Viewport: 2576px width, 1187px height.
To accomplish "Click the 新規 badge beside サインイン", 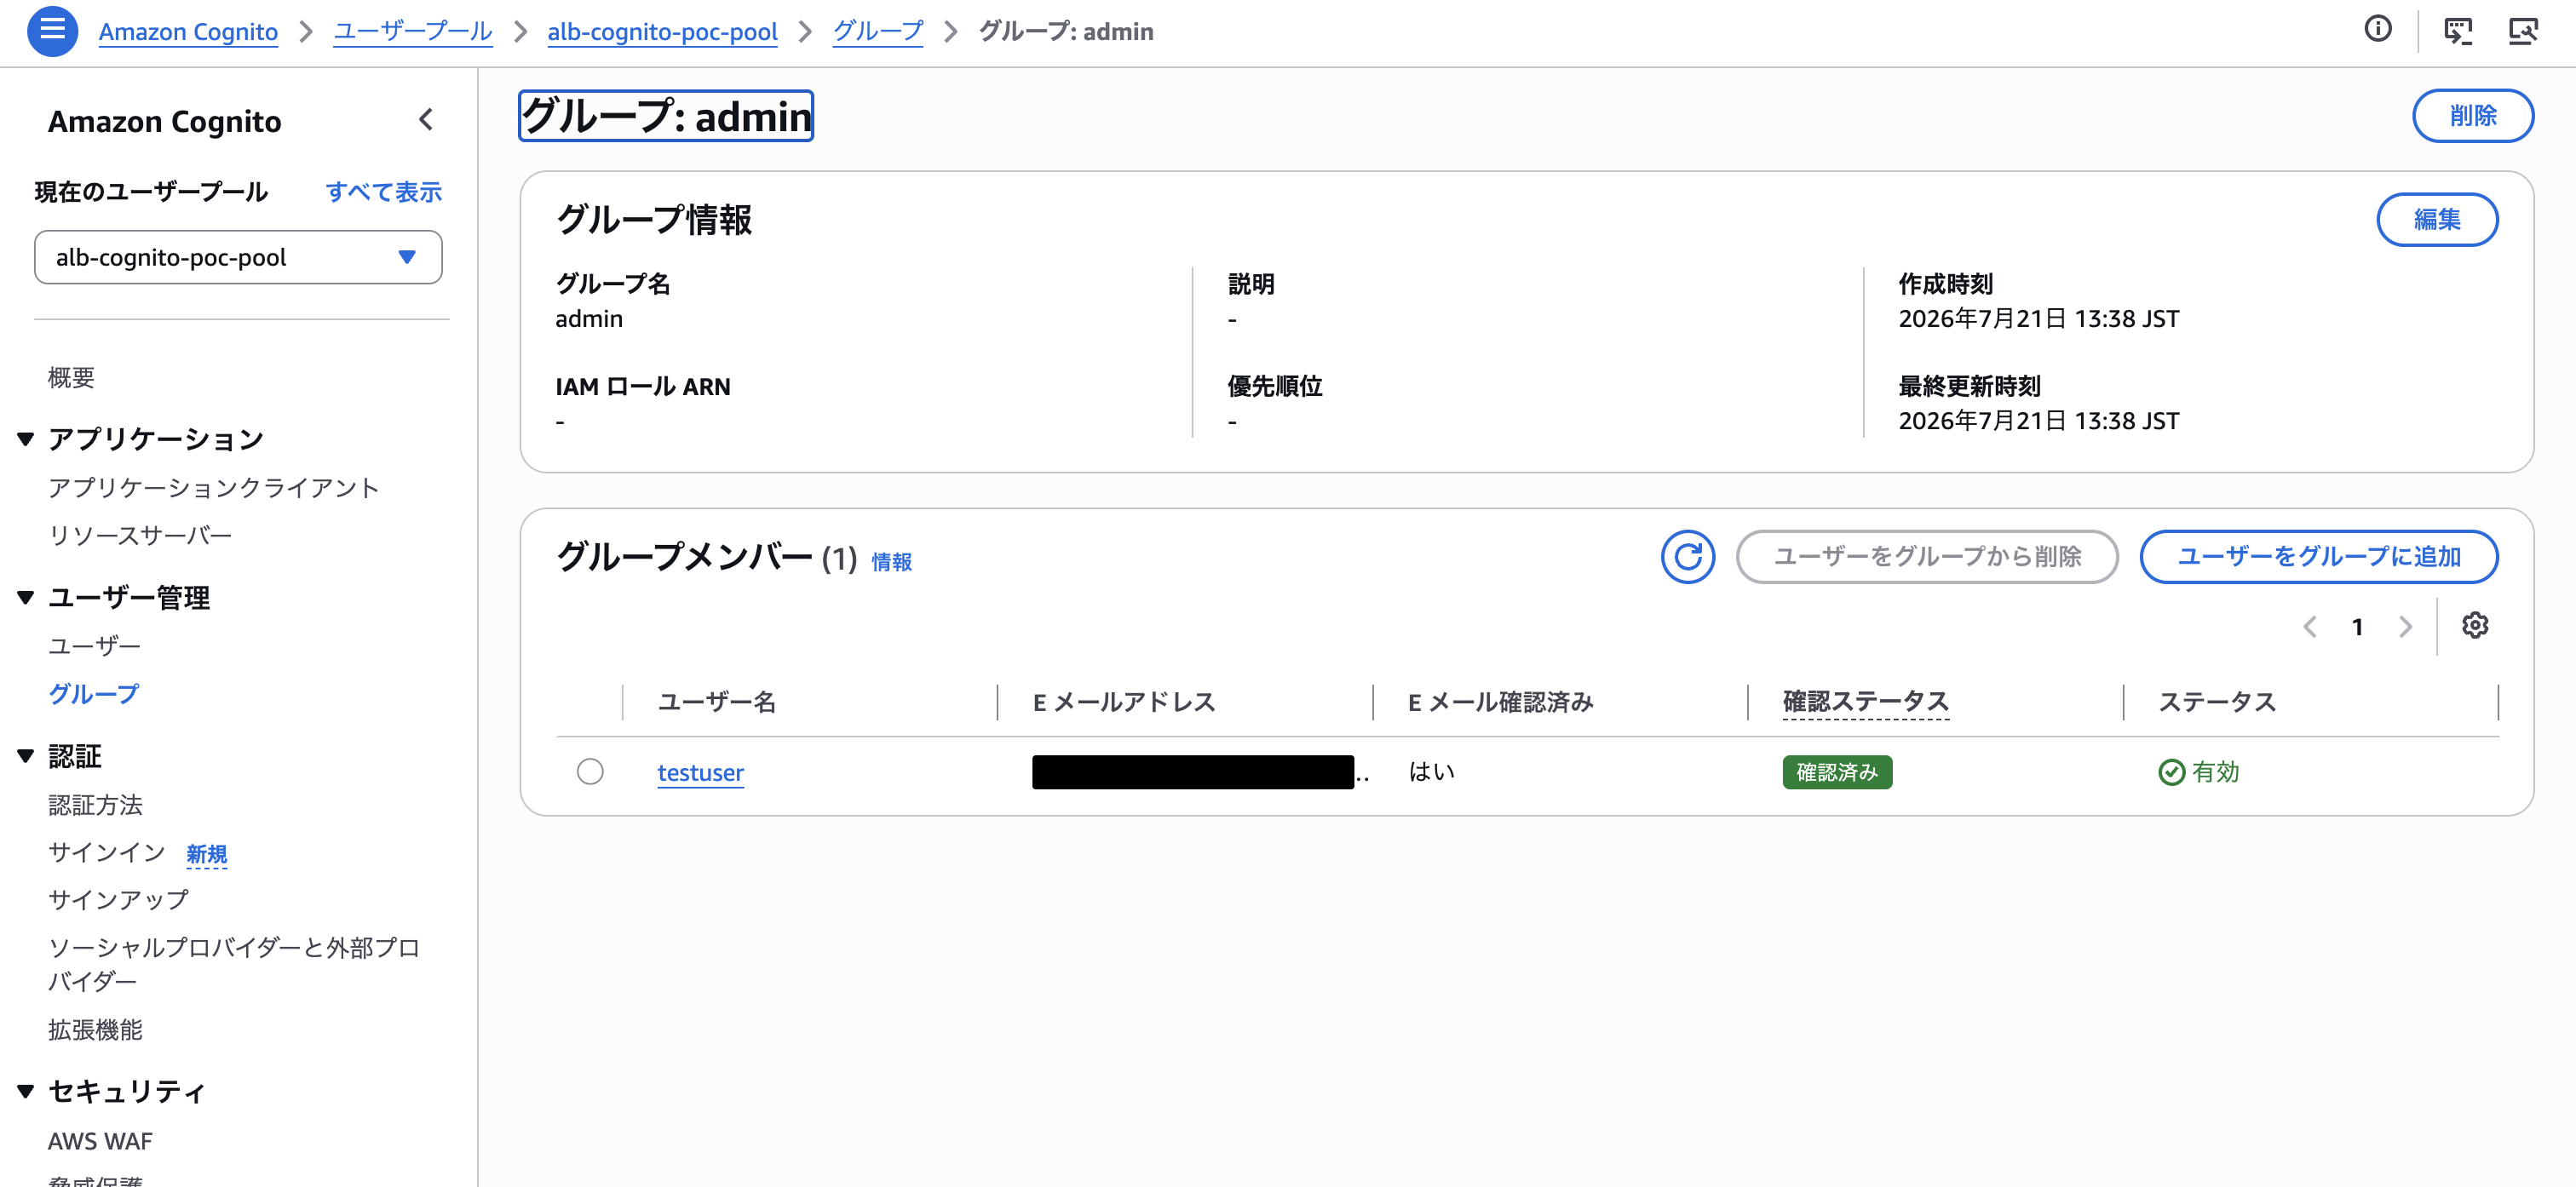I will click(206, 854).
